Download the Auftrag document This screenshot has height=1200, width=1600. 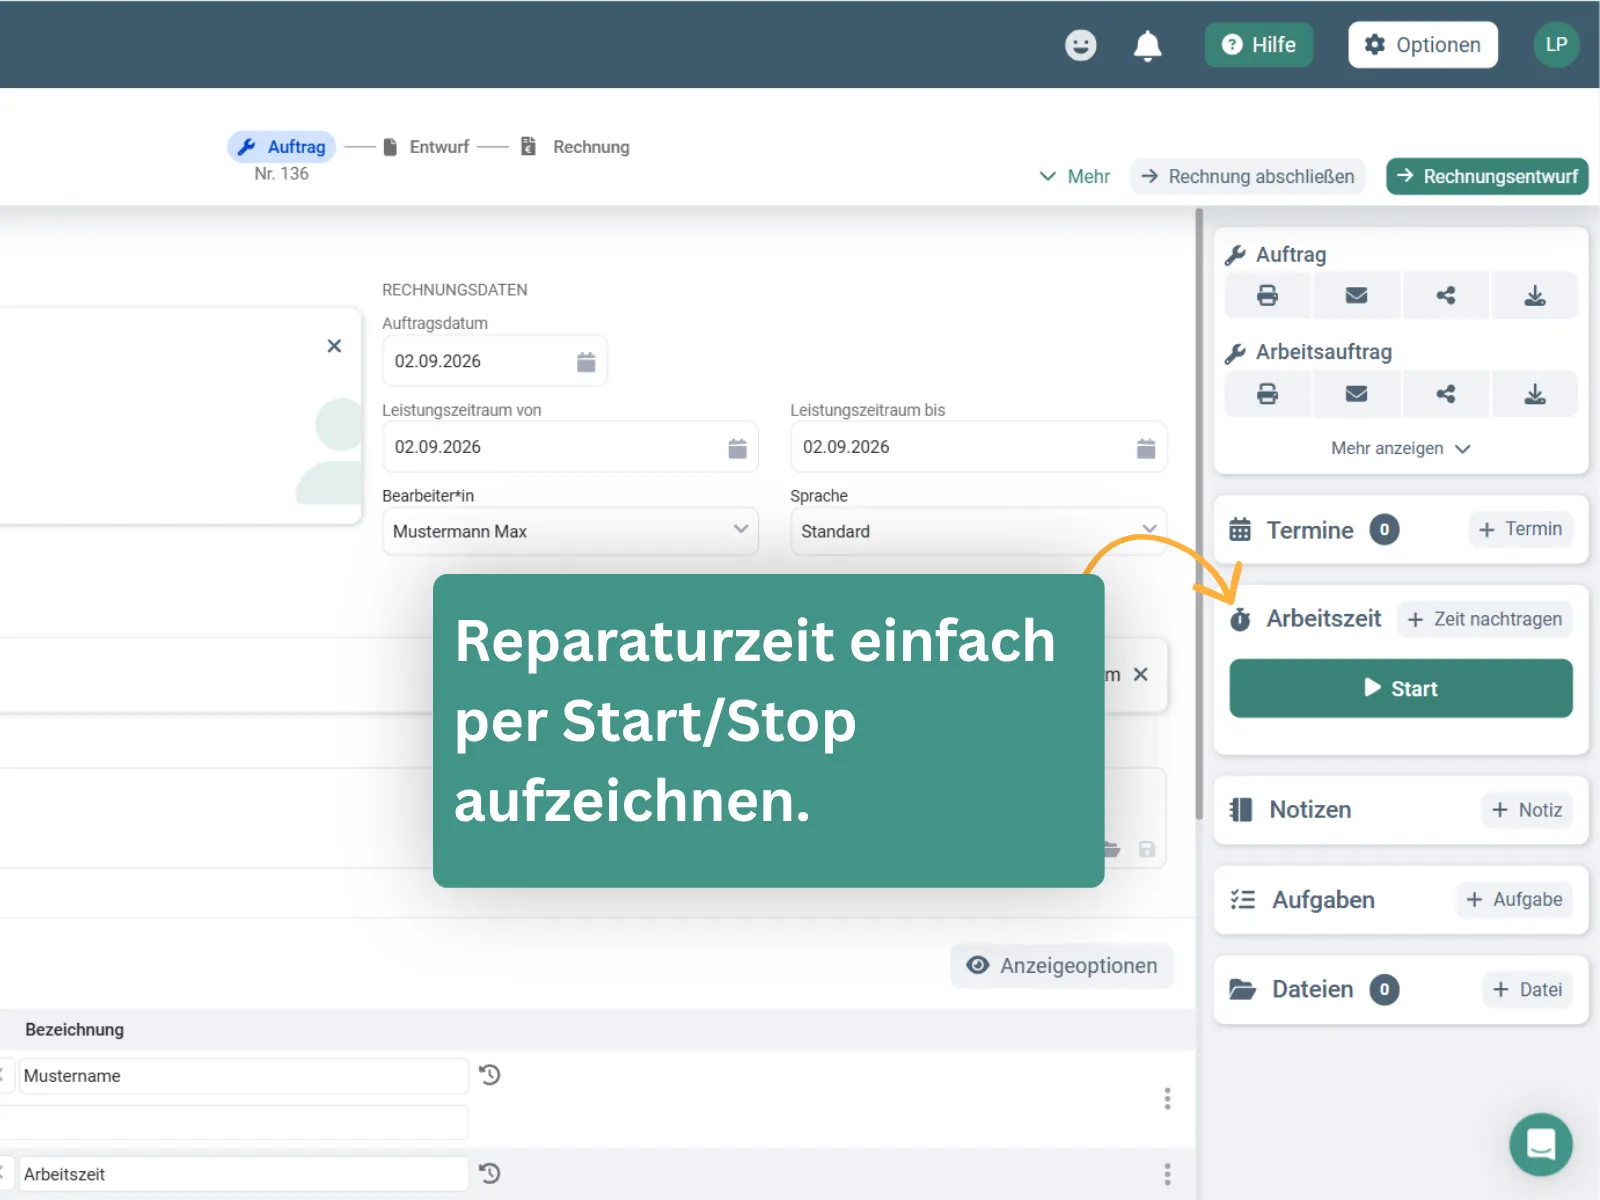coord(1534,296)
